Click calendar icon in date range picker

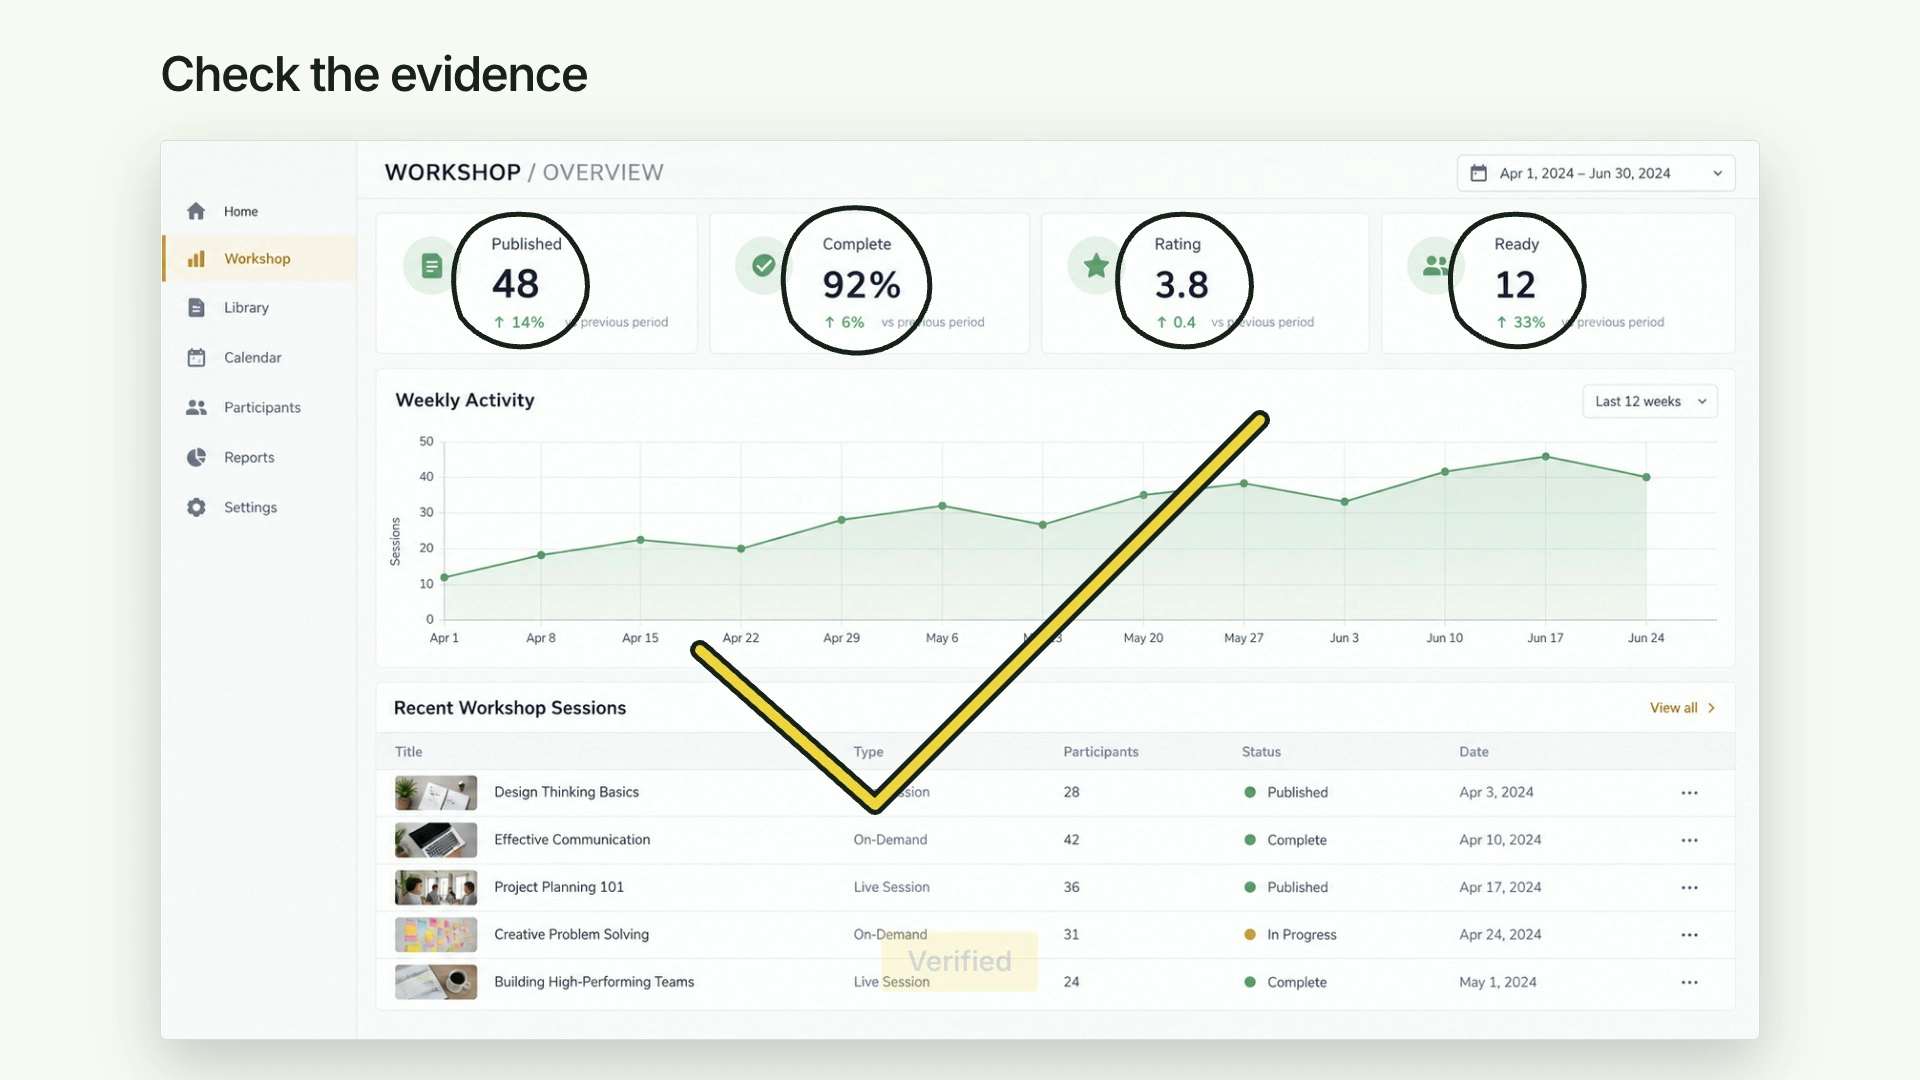(x=1478, y=173)
